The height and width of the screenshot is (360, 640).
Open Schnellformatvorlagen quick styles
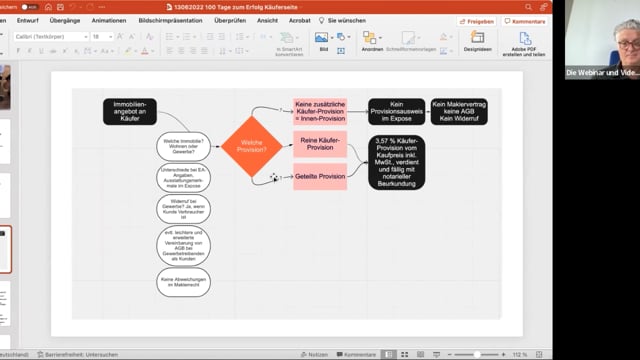click(x=411, y=42)
